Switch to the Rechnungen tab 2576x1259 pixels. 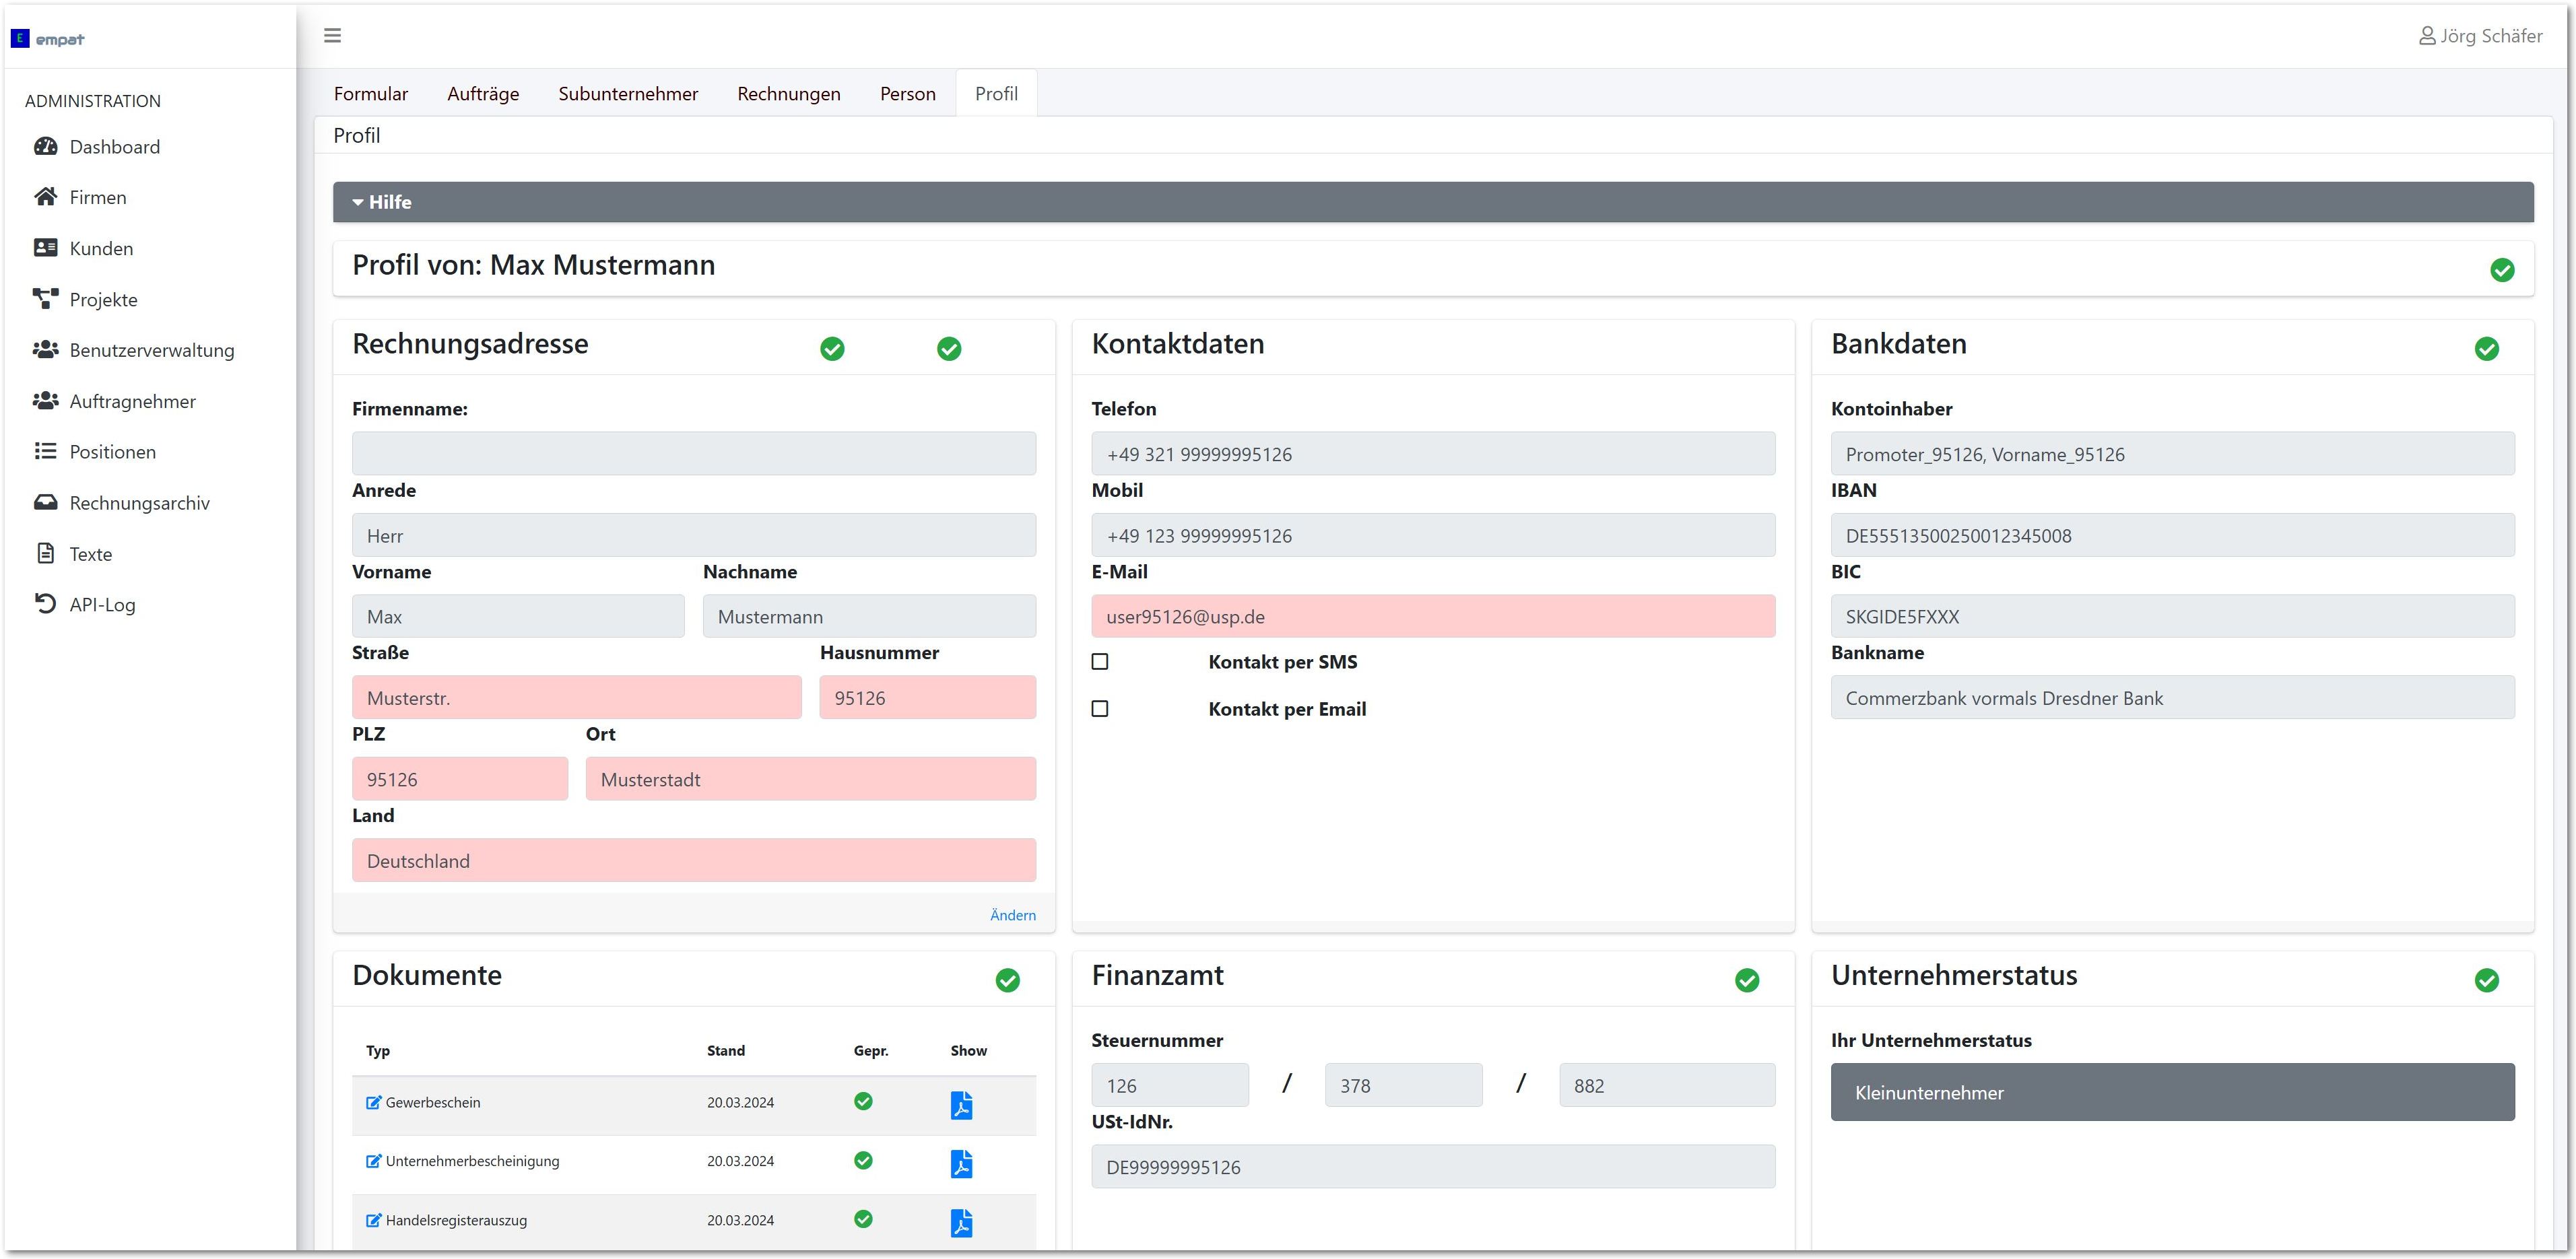(x=788, y=94)
